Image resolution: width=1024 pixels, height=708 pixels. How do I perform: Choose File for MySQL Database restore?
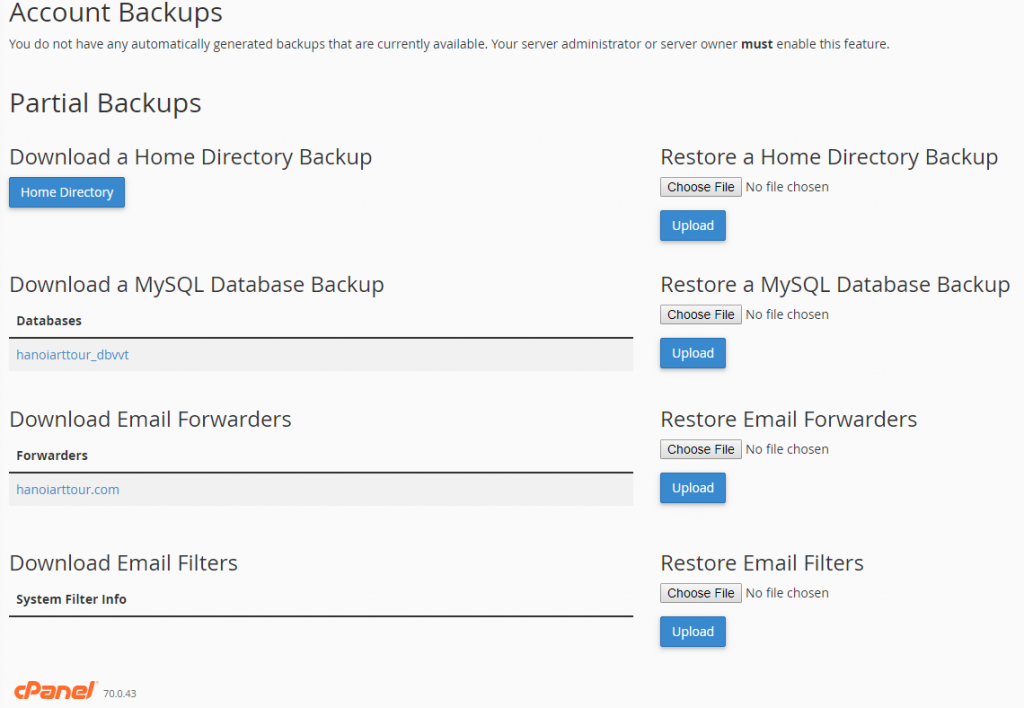pos(701,315)
